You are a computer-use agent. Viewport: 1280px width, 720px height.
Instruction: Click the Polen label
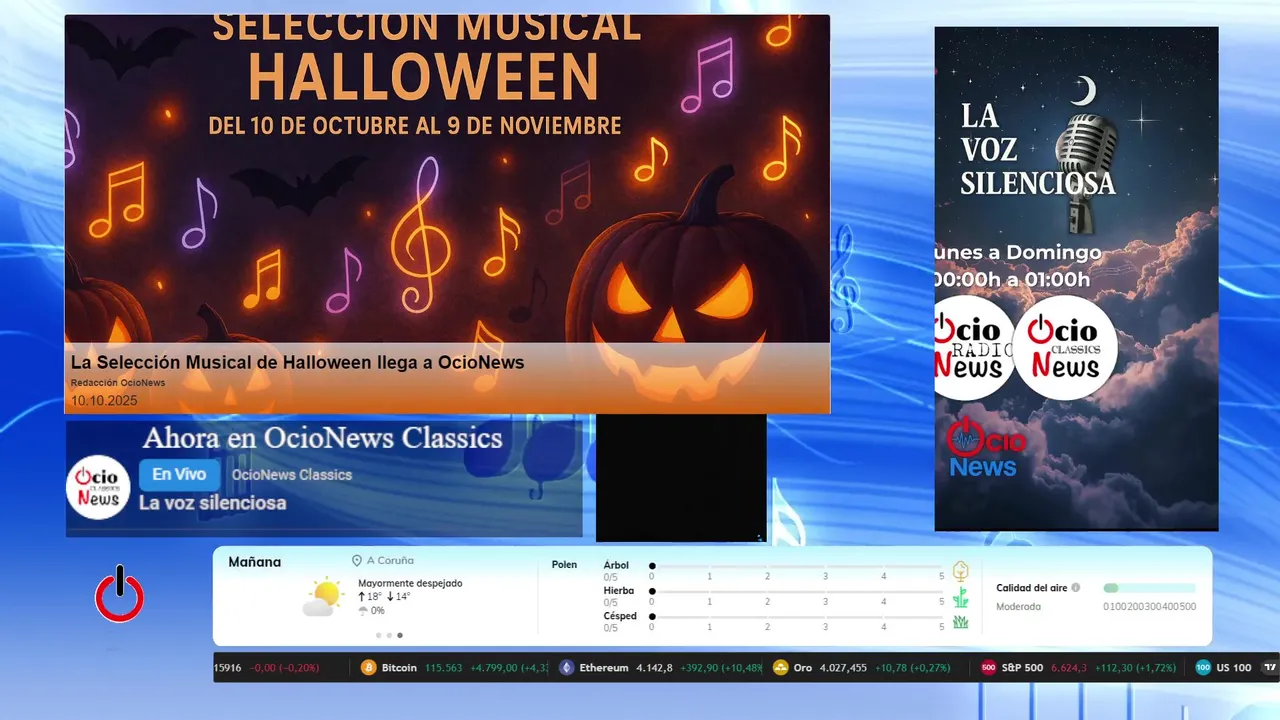564,565
